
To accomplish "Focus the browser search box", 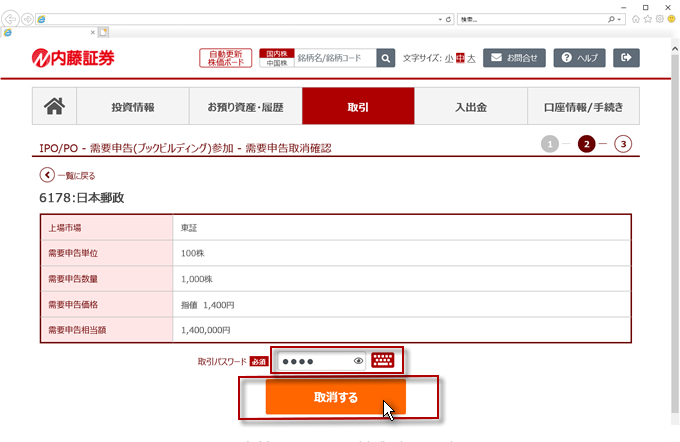I will click(x=533, y=20).
